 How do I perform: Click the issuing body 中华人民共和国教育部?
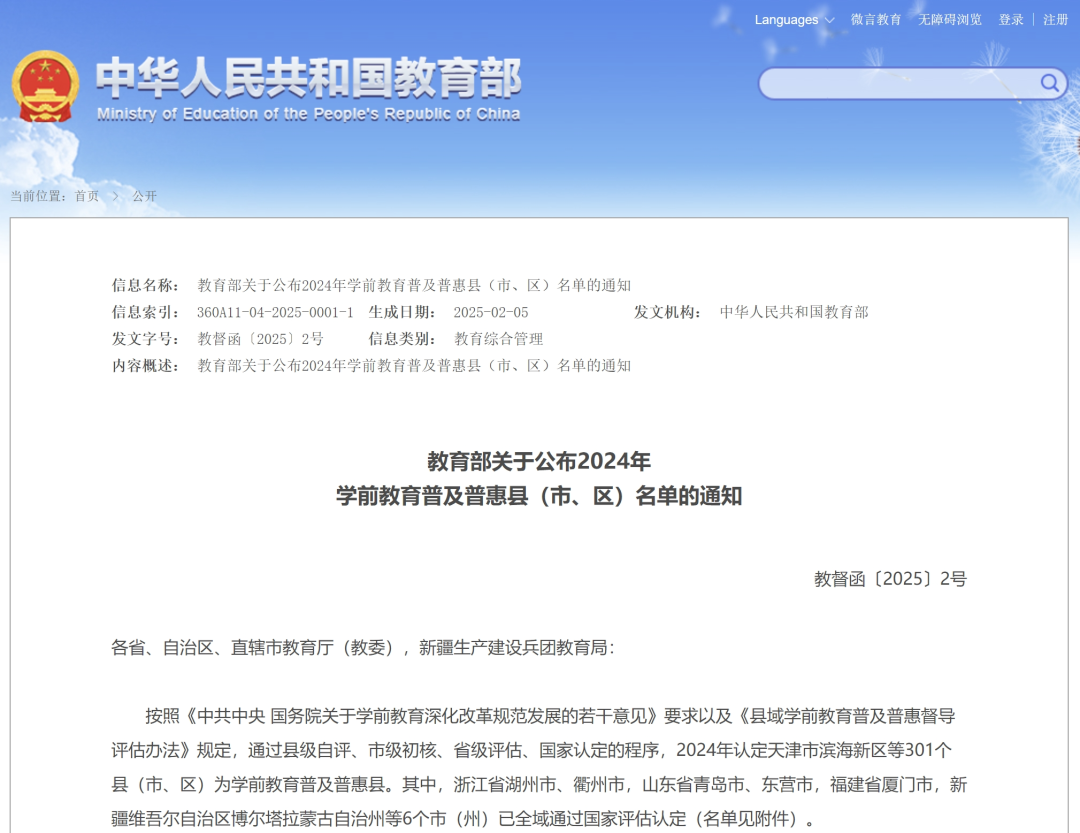pyautogui.click(x=794, y=312)
